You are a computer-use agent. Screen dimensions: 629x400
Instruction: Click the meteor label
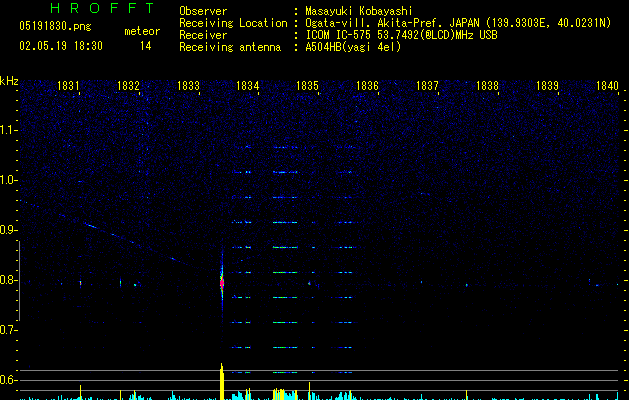tap(142, 31)
